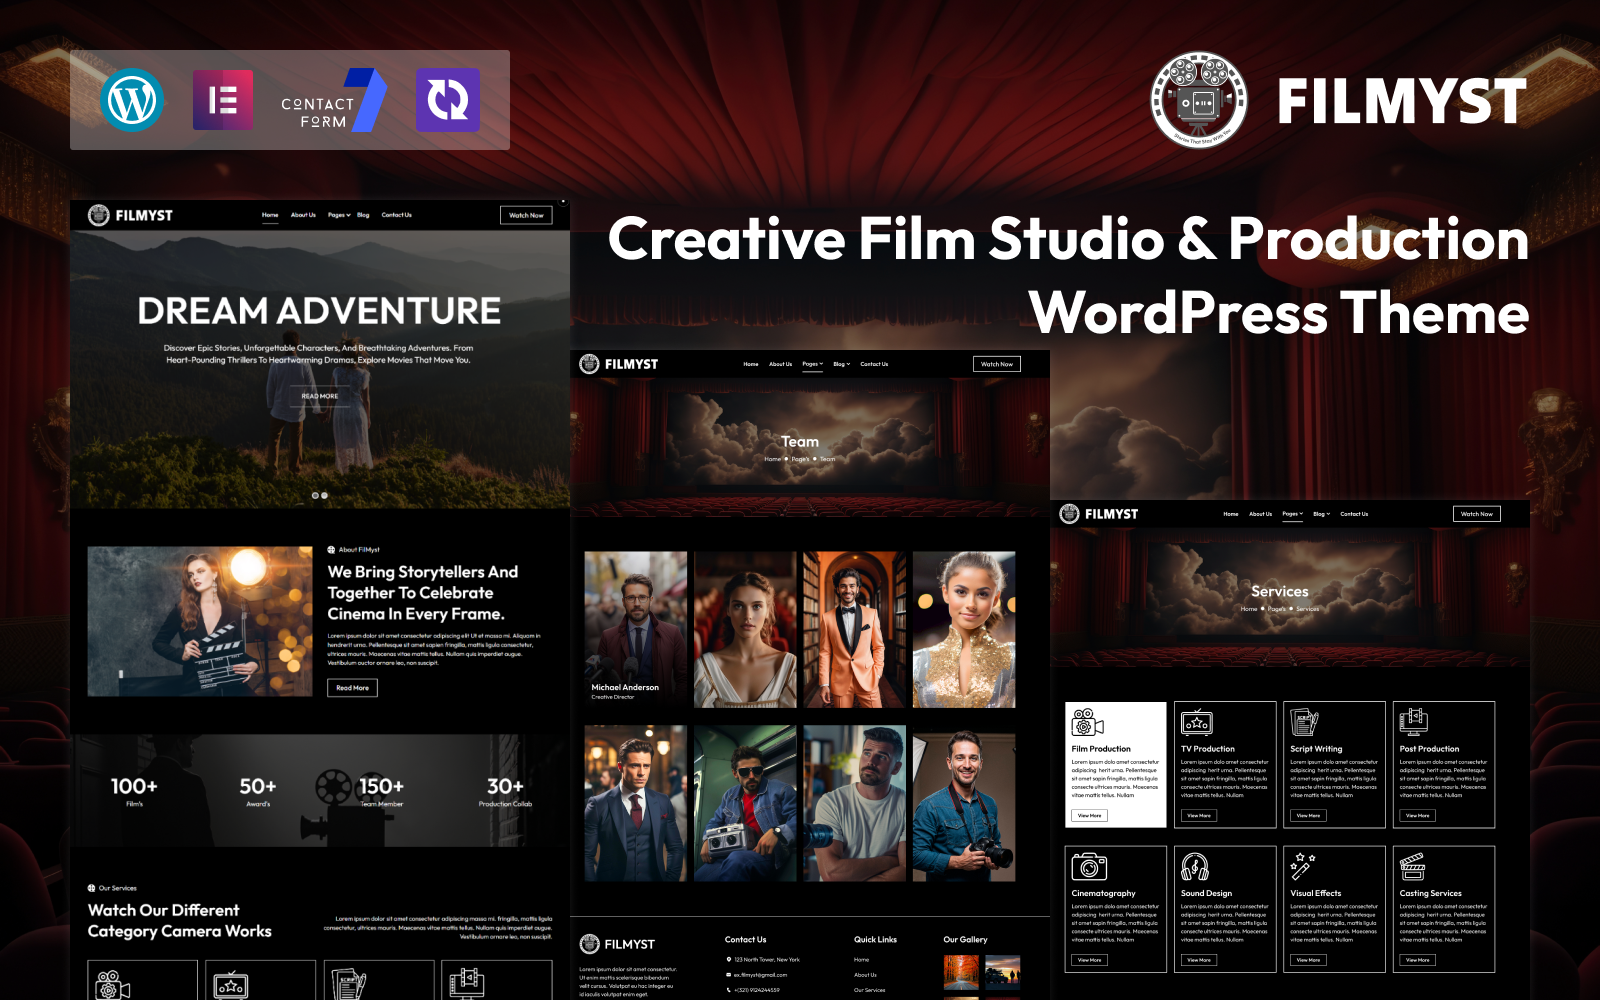Expand Blog dropdown in Team page navbar
Image resolution: width=1600 pixels, height=1000 pixels.
pos(841,364)
